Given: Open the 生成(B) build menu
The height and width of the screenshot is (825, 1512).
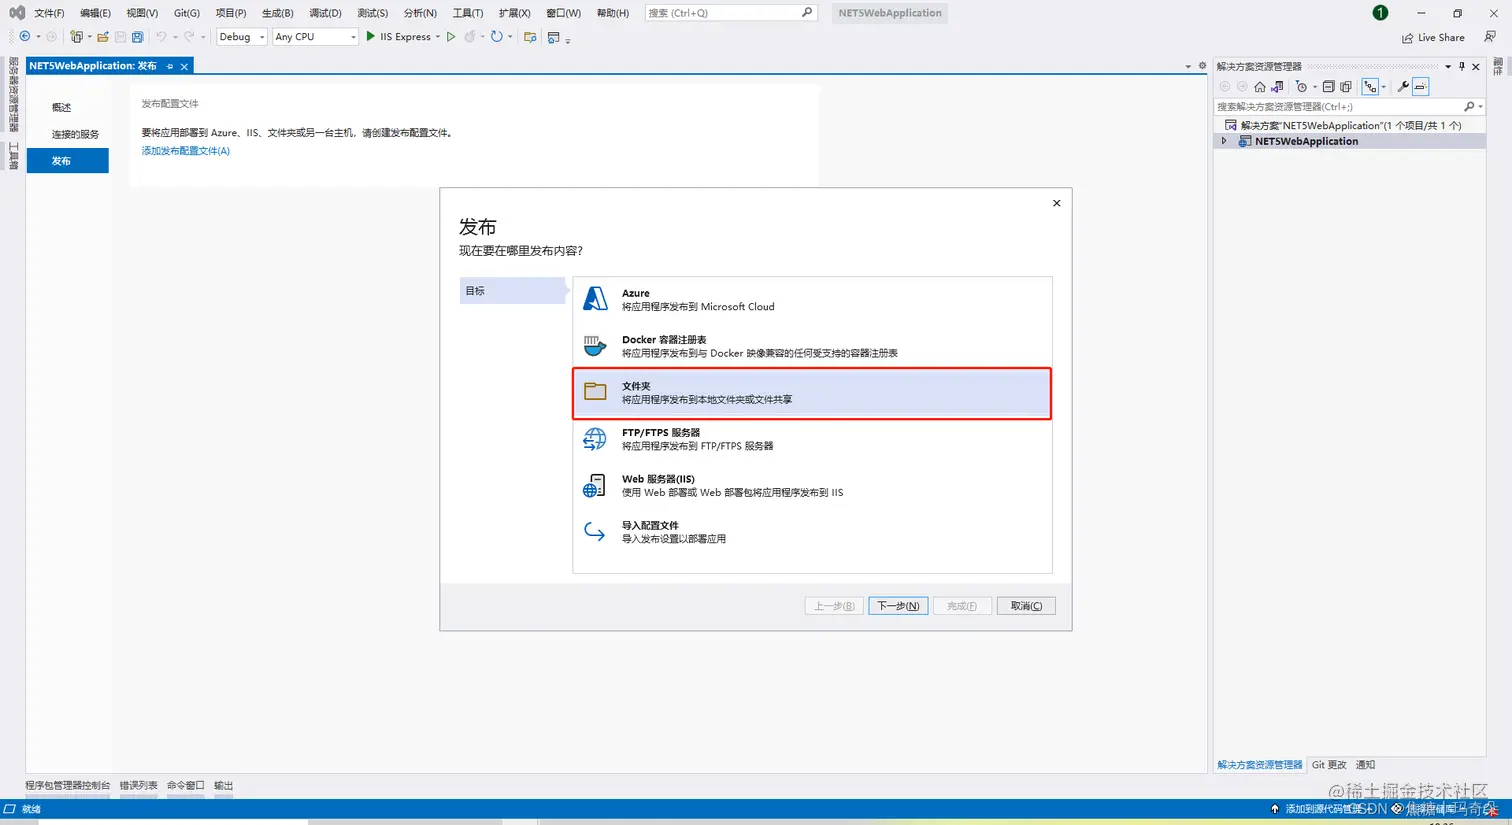Looking at the screenshot, I should (x=277, y=13).
